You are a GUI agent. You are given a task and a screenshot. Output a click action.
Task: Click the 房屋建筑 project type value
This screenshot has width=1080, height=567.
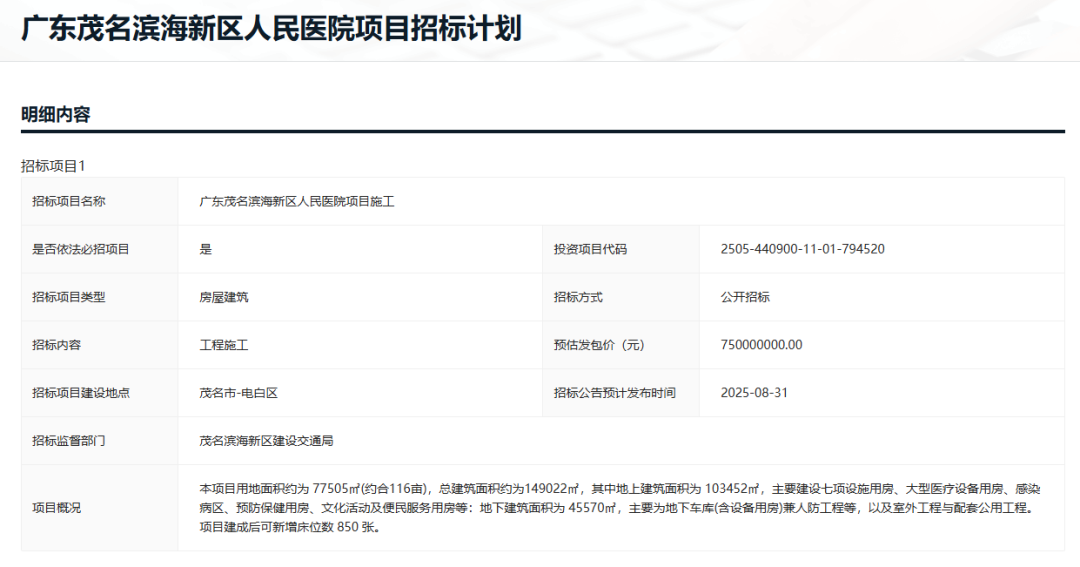(224, 297)
